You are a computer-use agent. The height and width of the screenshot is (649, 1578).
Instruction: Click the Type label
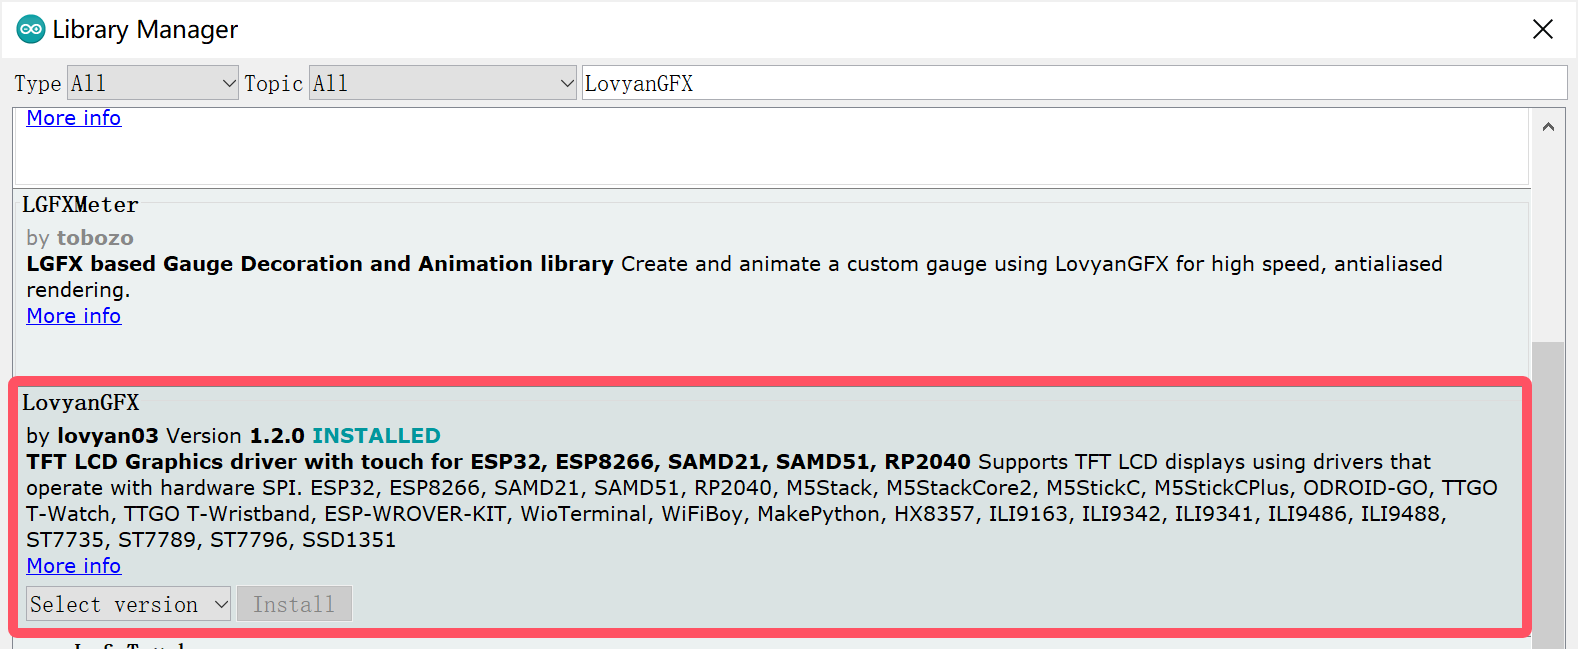[x=38, y=84]
